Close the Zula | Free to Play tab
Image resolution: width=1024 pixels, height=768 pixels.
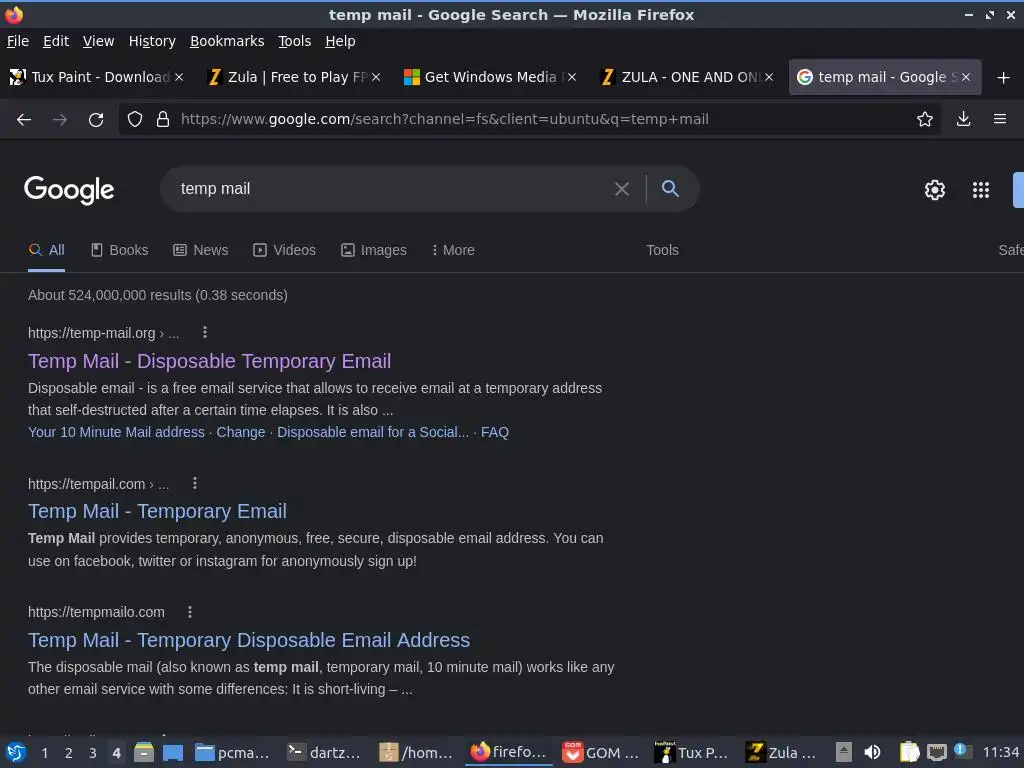[376, 77]
